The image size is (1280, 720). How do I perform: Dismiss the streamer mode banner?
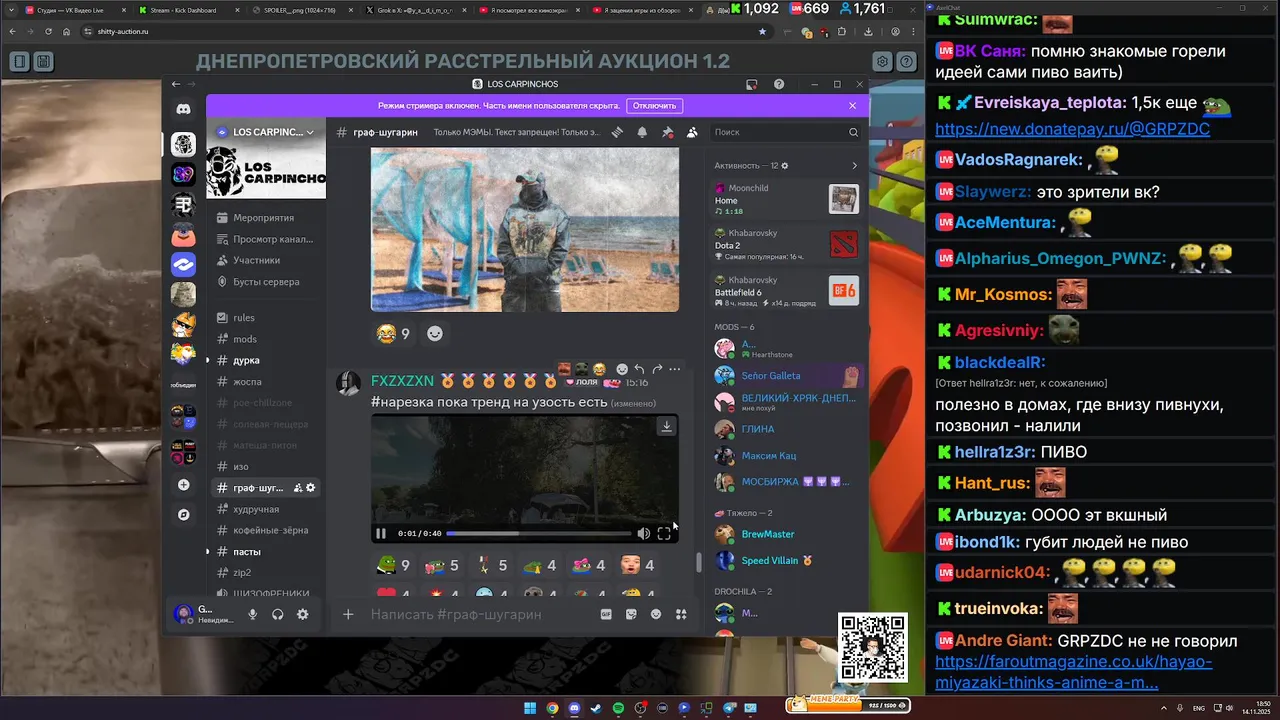tap(852, 105)
